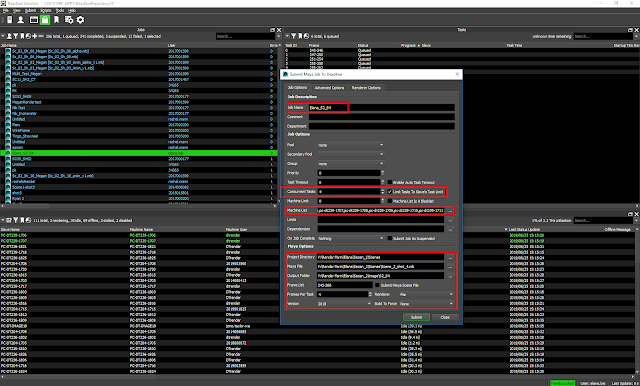Browse for Limits with ellipsis button
Screen dimensions: 640x386
click(x=450, y=220)
